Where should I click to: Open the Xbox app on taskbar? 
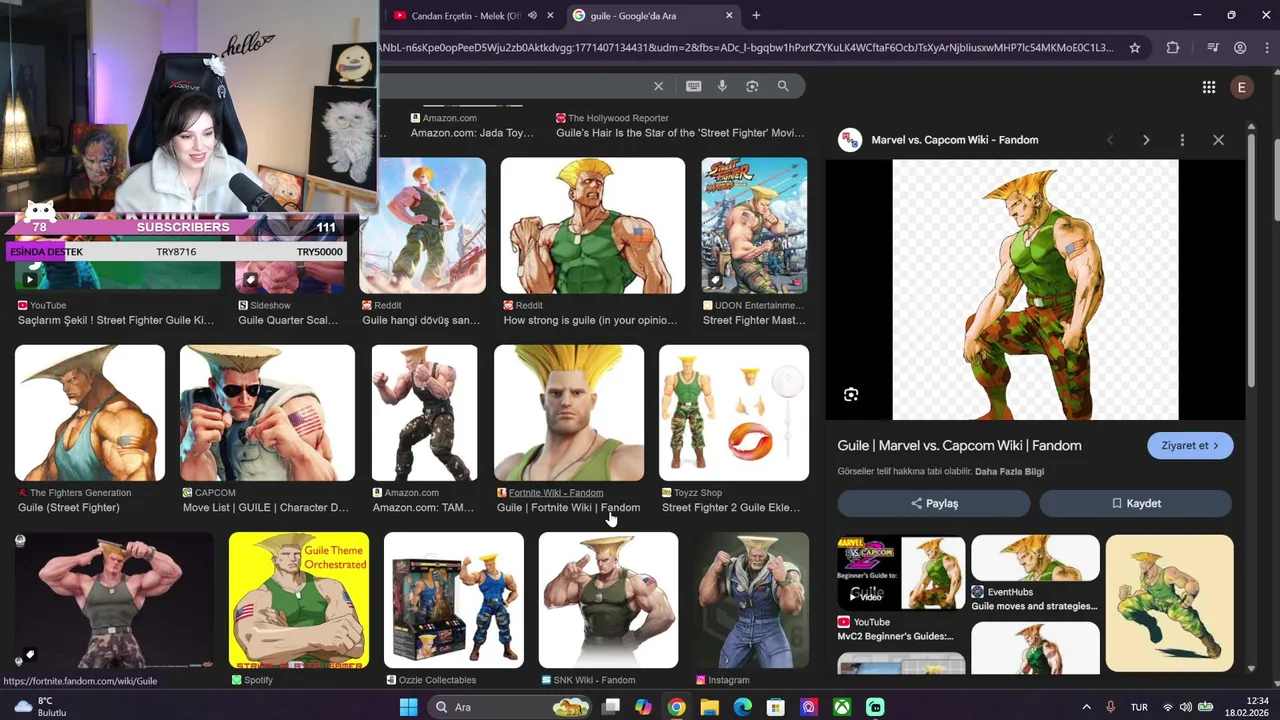(842, 707)
